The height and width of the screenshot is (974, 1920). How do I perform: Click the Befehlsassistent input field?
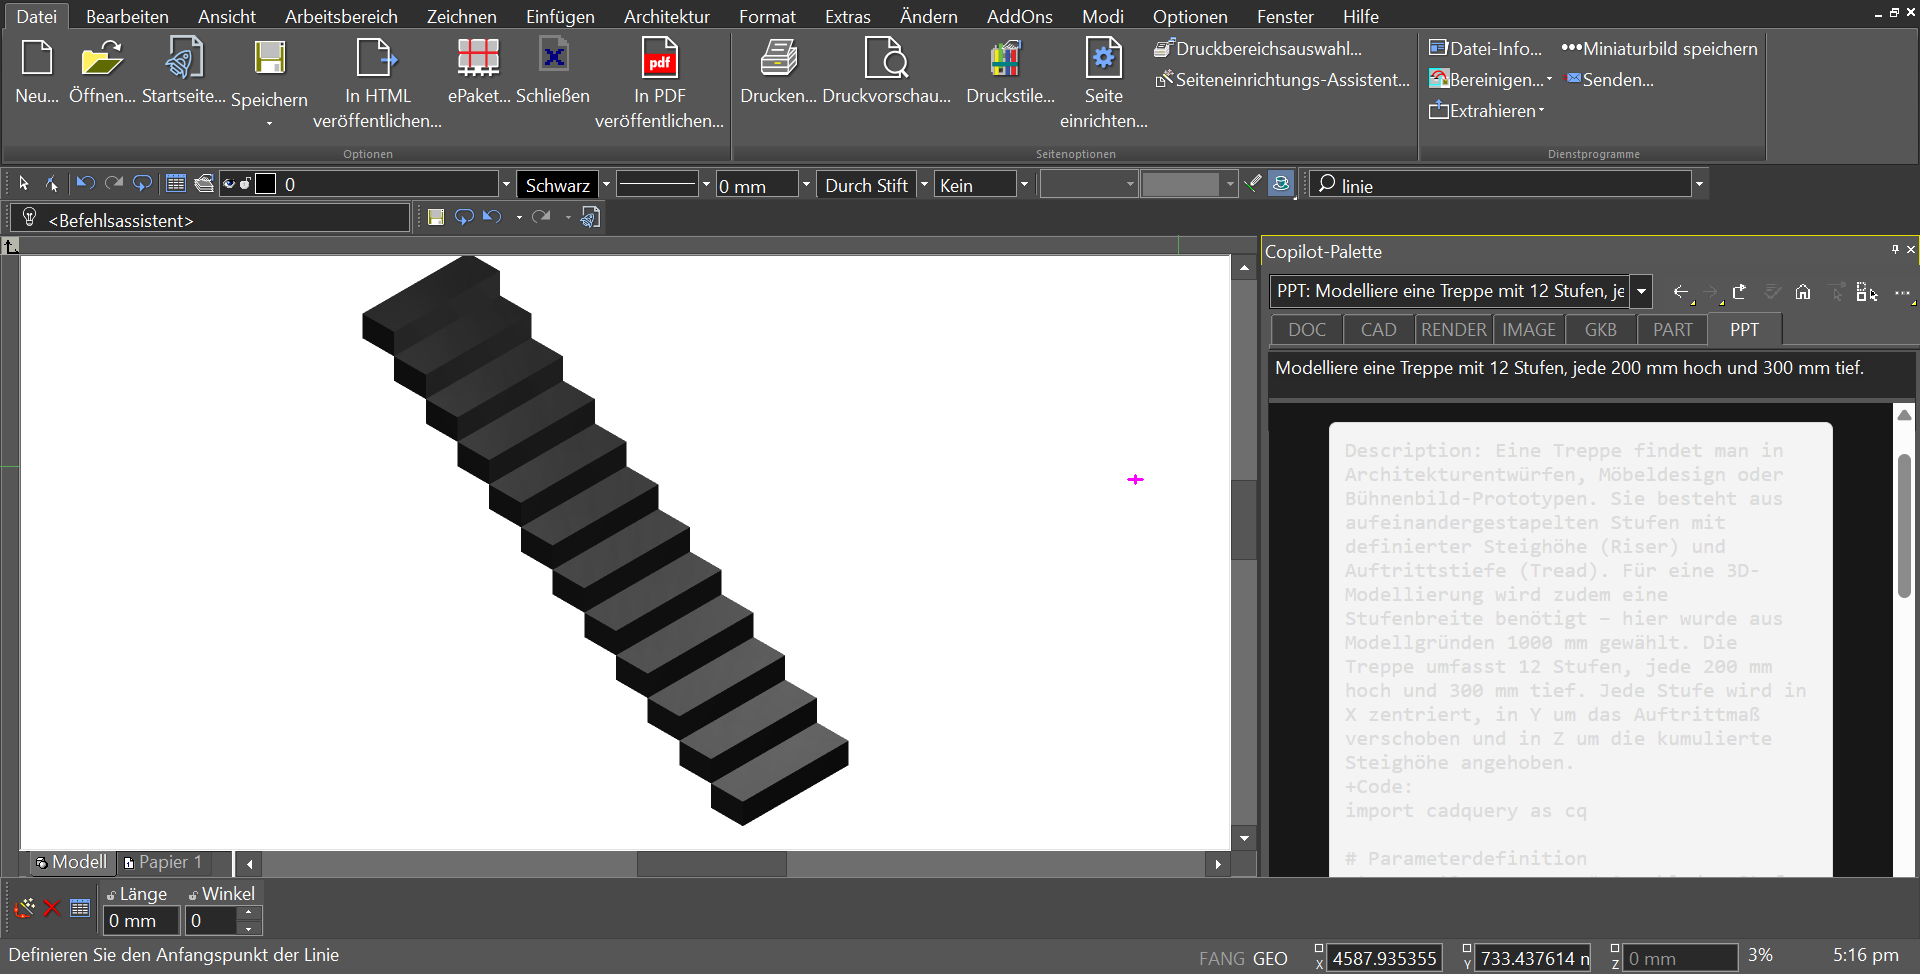click(x=210, y=219)
